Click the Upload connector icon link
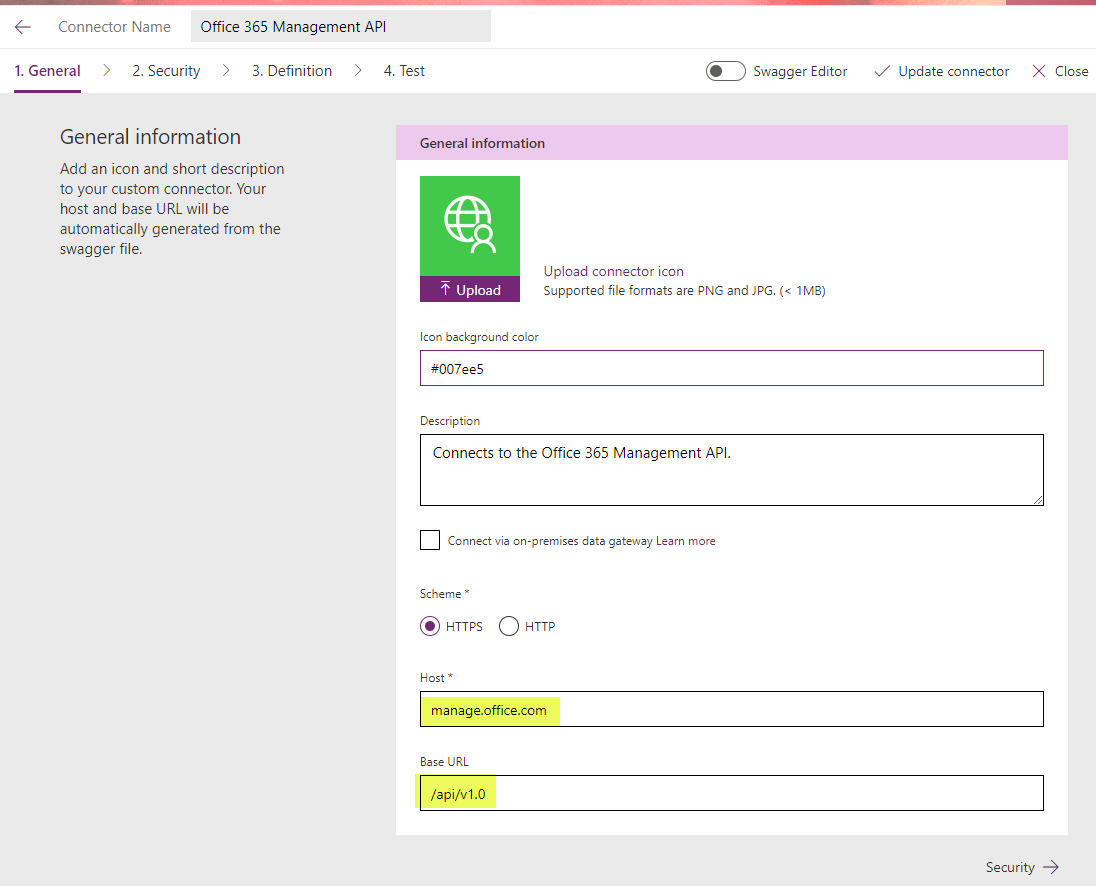 613,271
